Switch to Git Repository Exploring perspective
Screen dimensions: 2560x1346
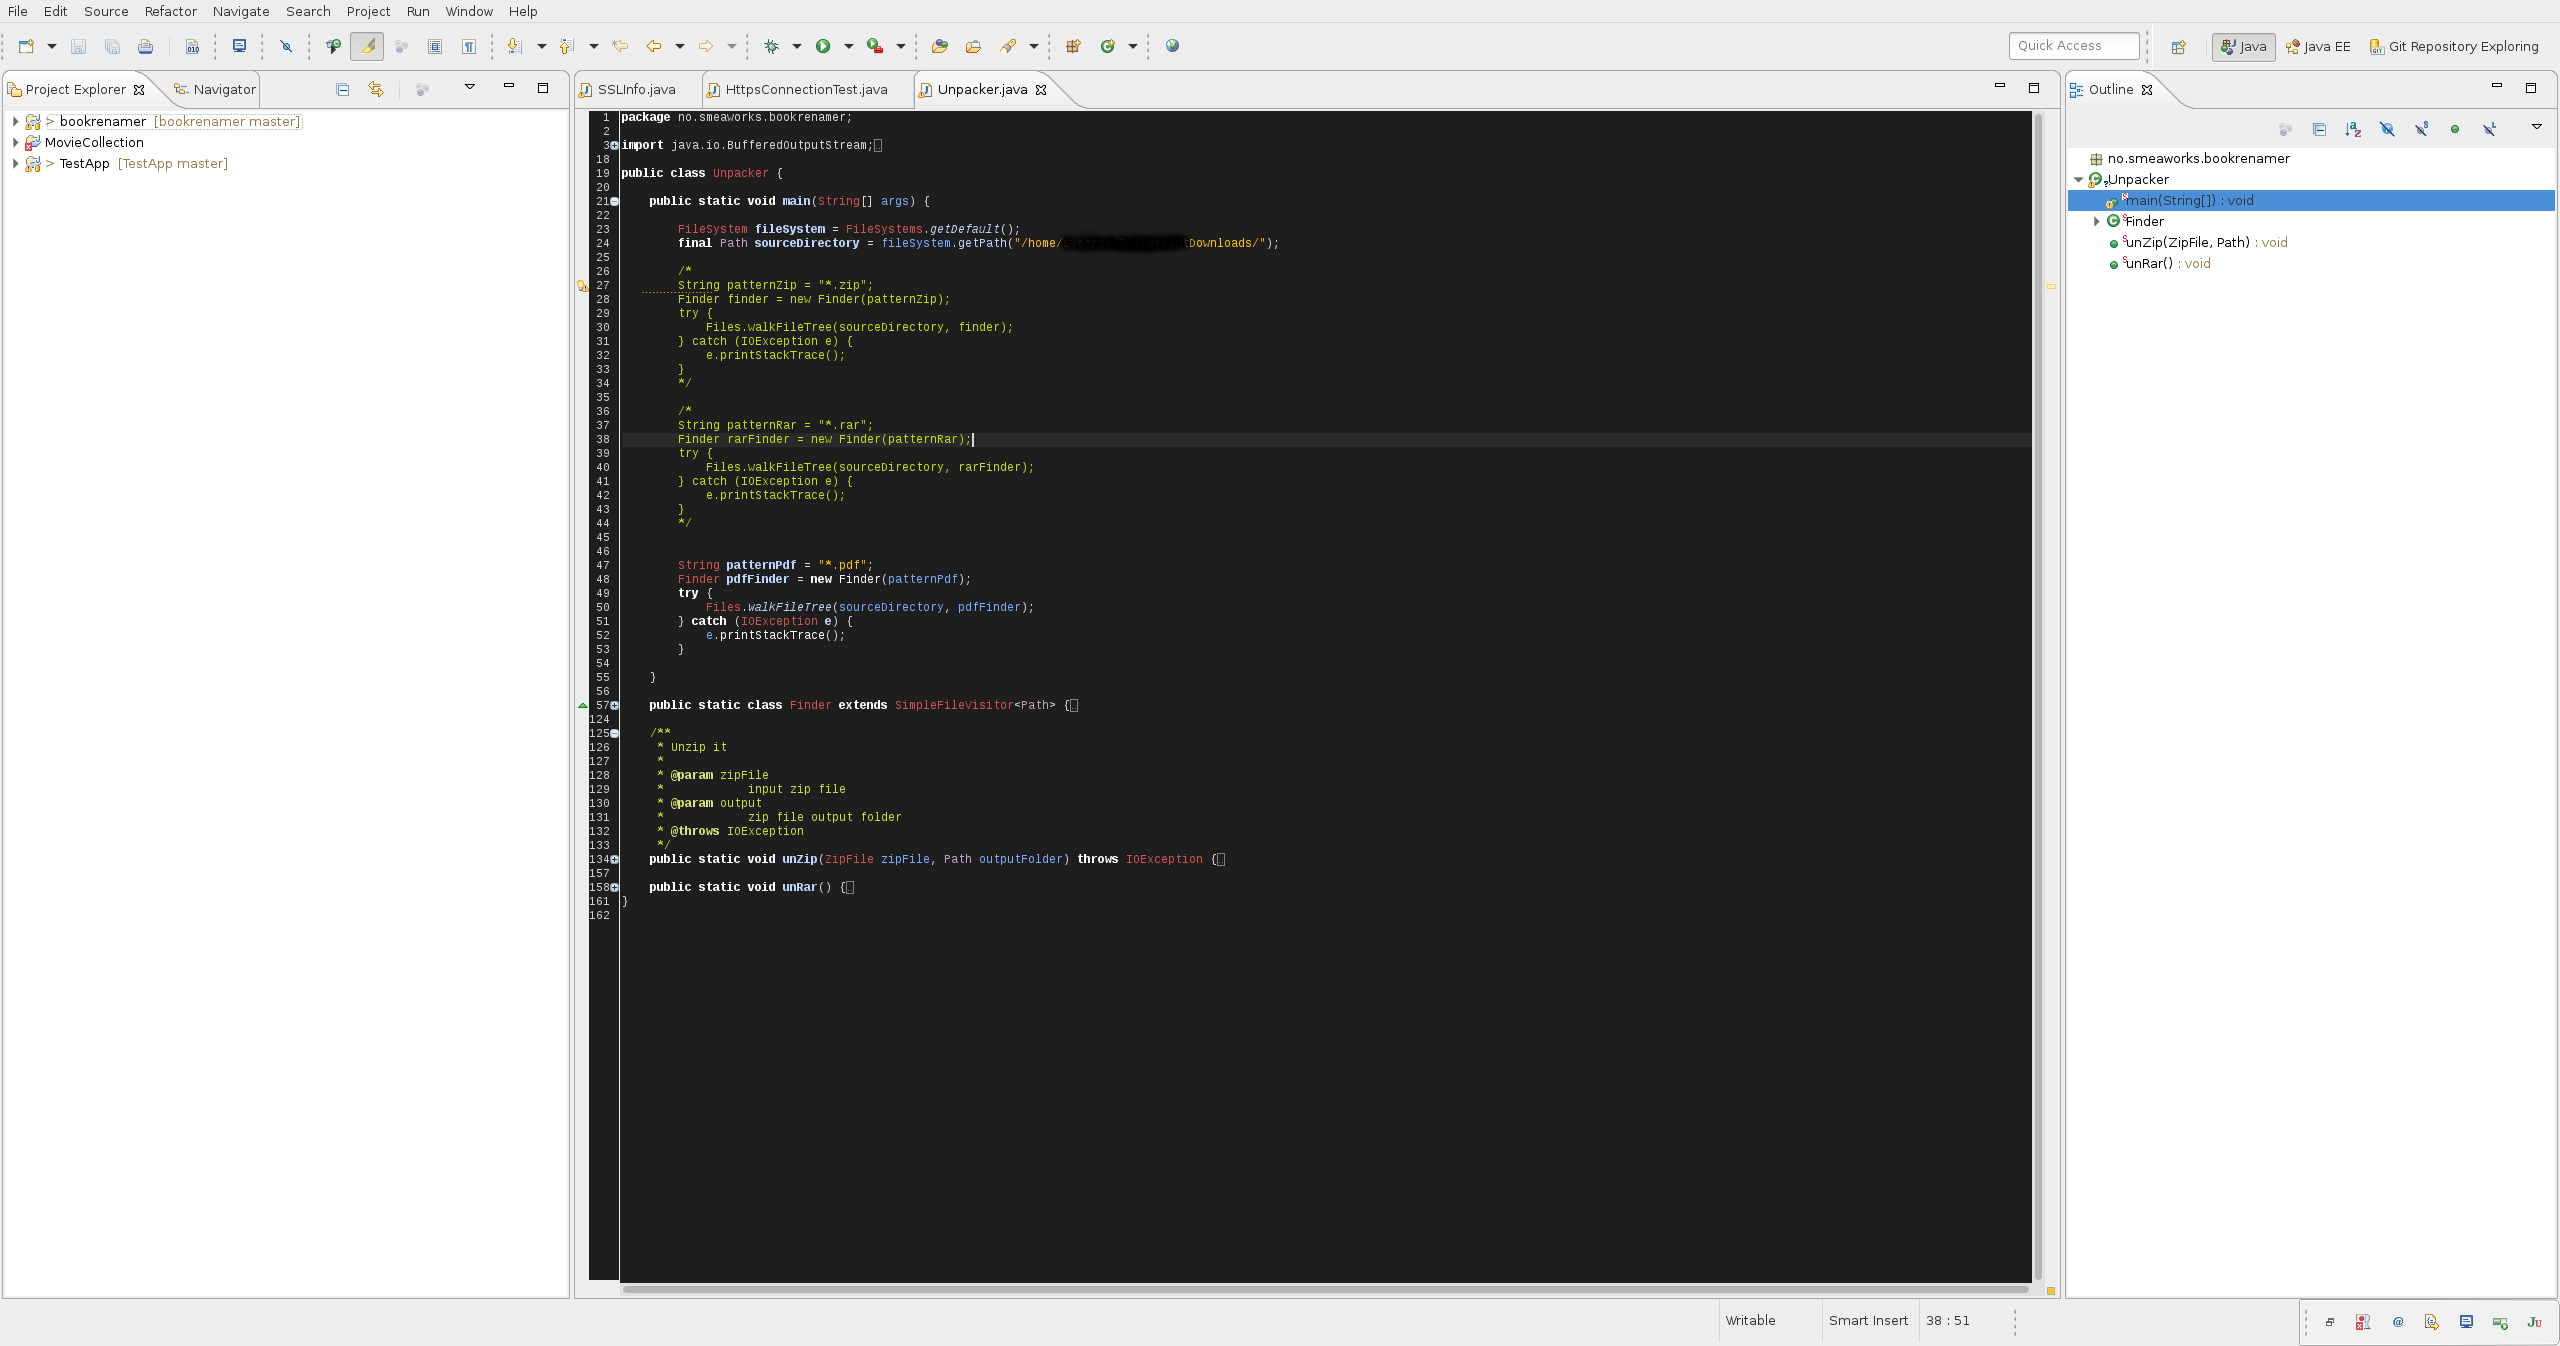click(x=2453, y=46)
